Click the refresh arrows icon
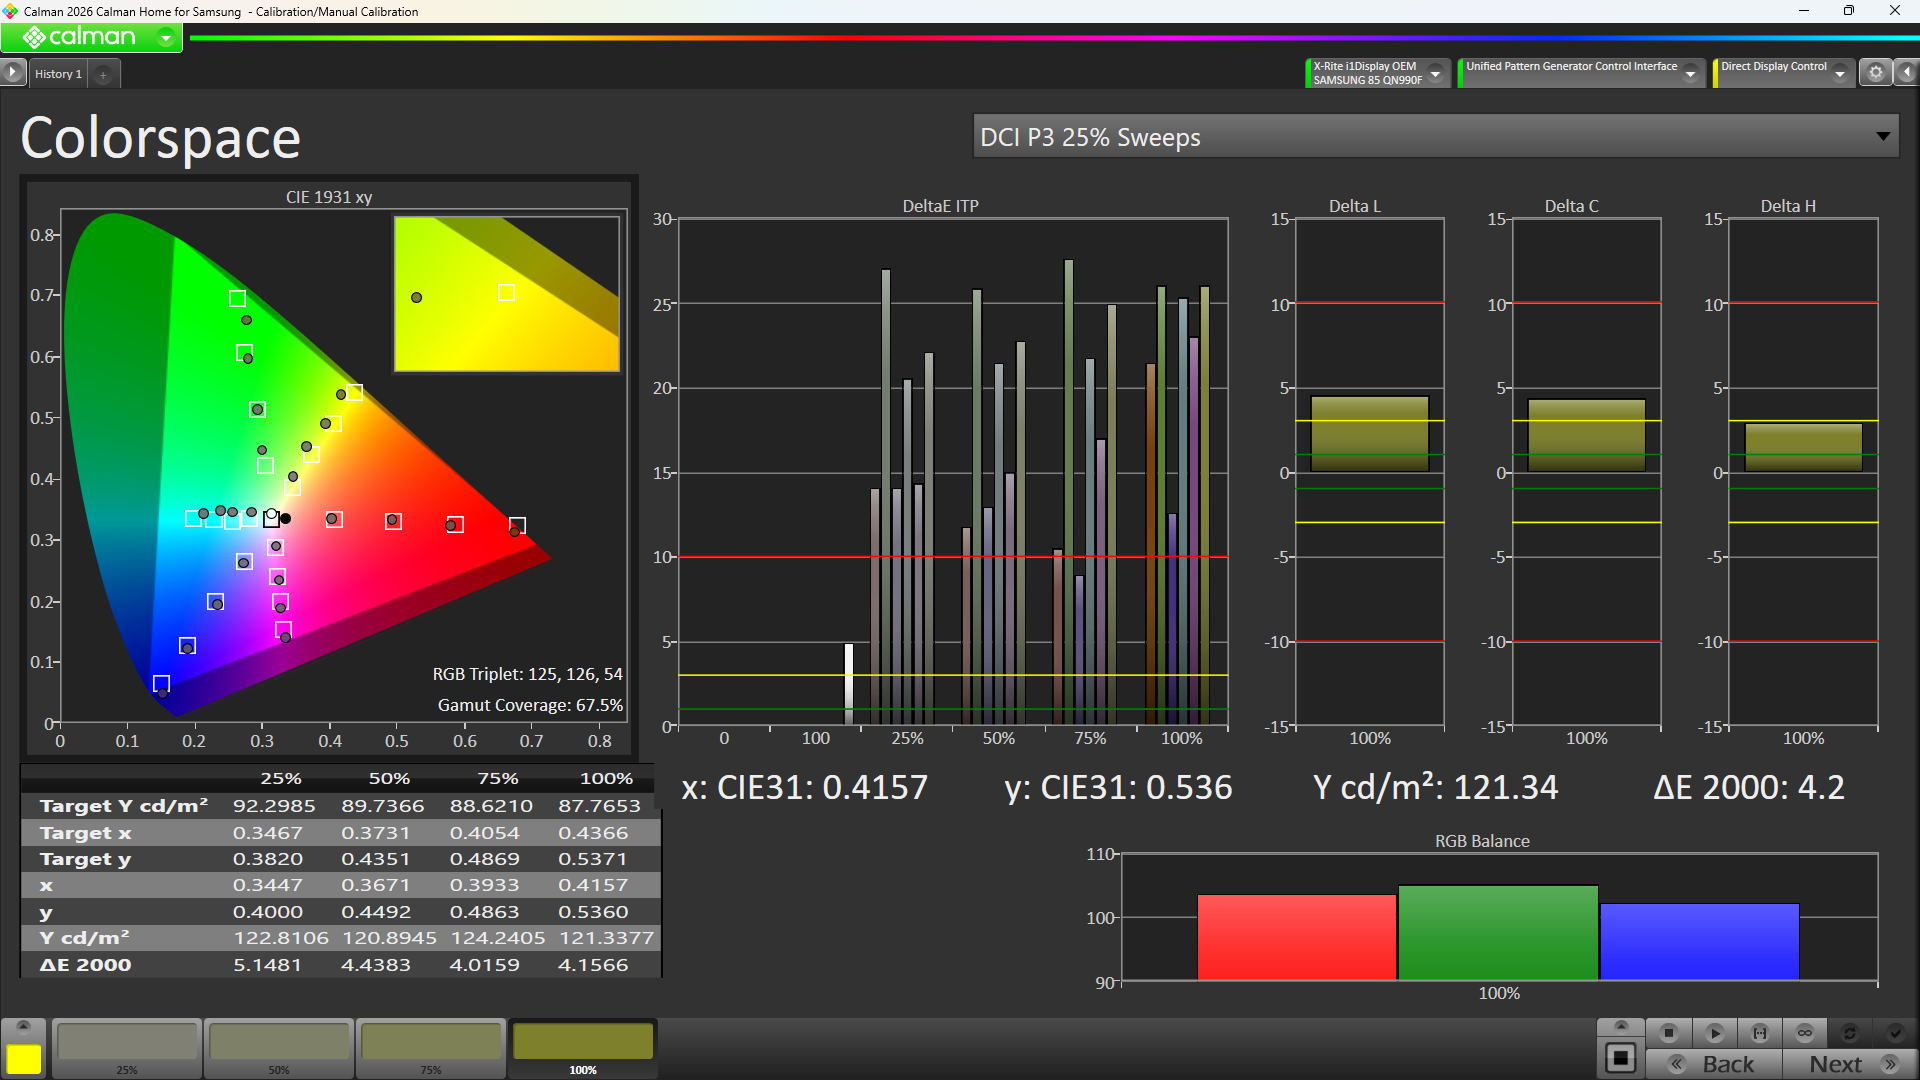 pyautogui.click(x=1850, y=1033)
